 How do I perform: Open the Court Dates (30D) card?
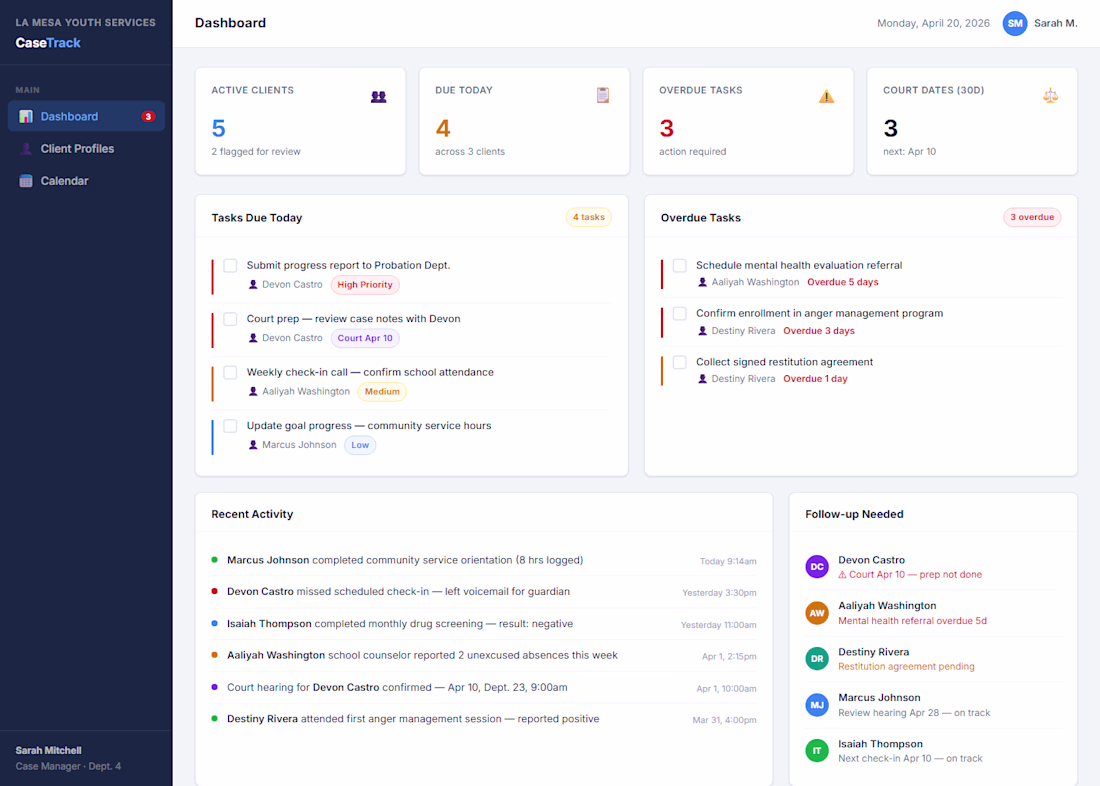click(972, 121)
